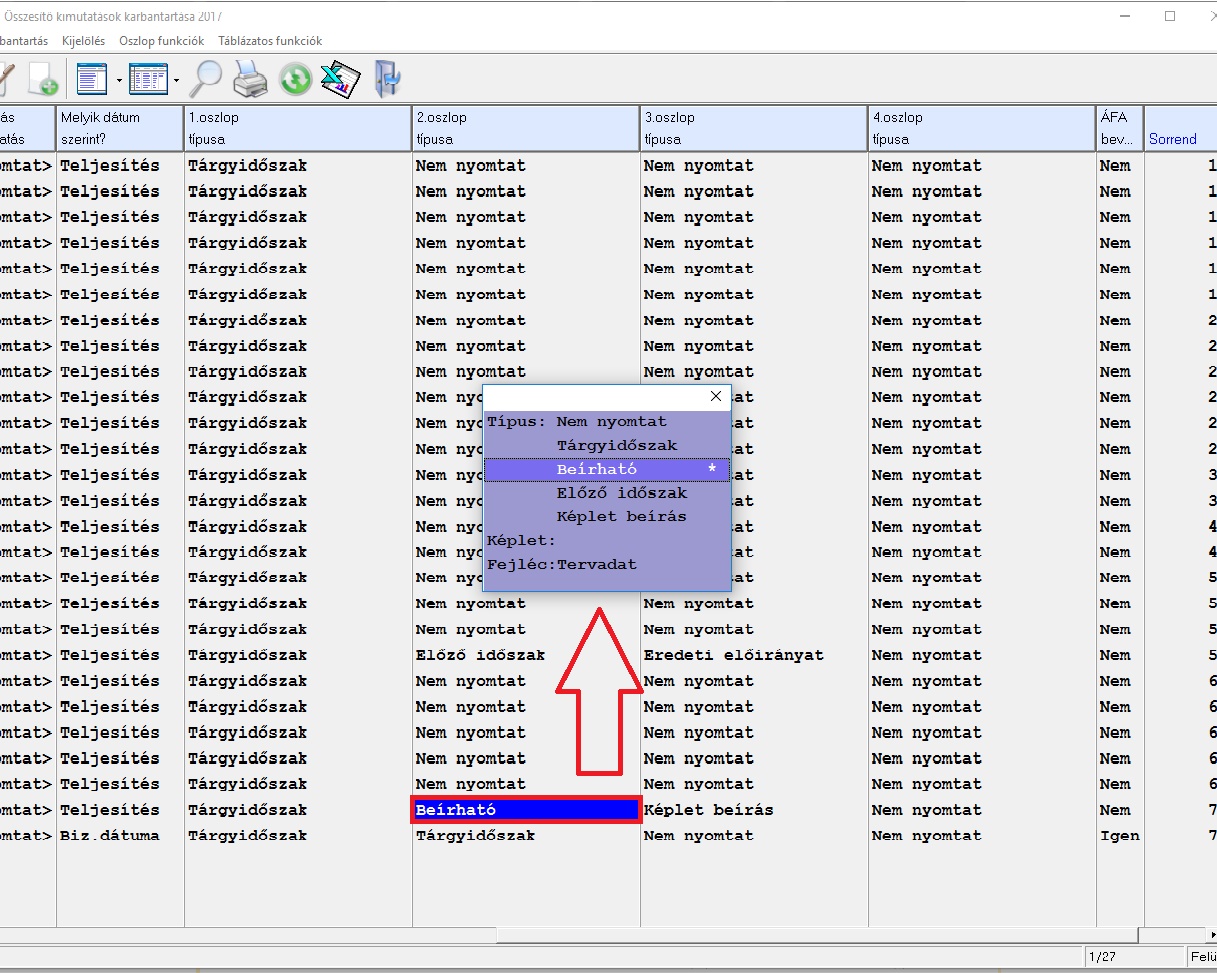Click the magnifying glass search icon

coord(207,78)
